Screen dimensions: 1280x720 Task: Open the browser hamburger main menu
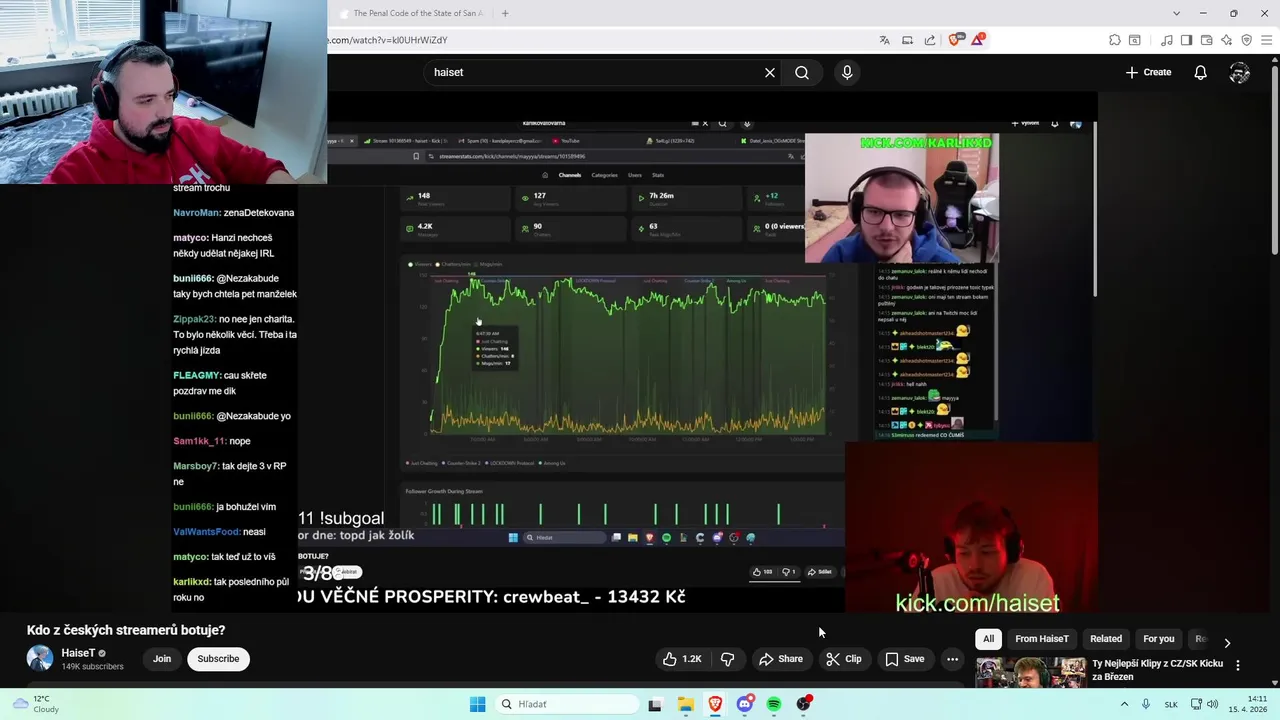pyautogui.click(x=1267, y=40)
